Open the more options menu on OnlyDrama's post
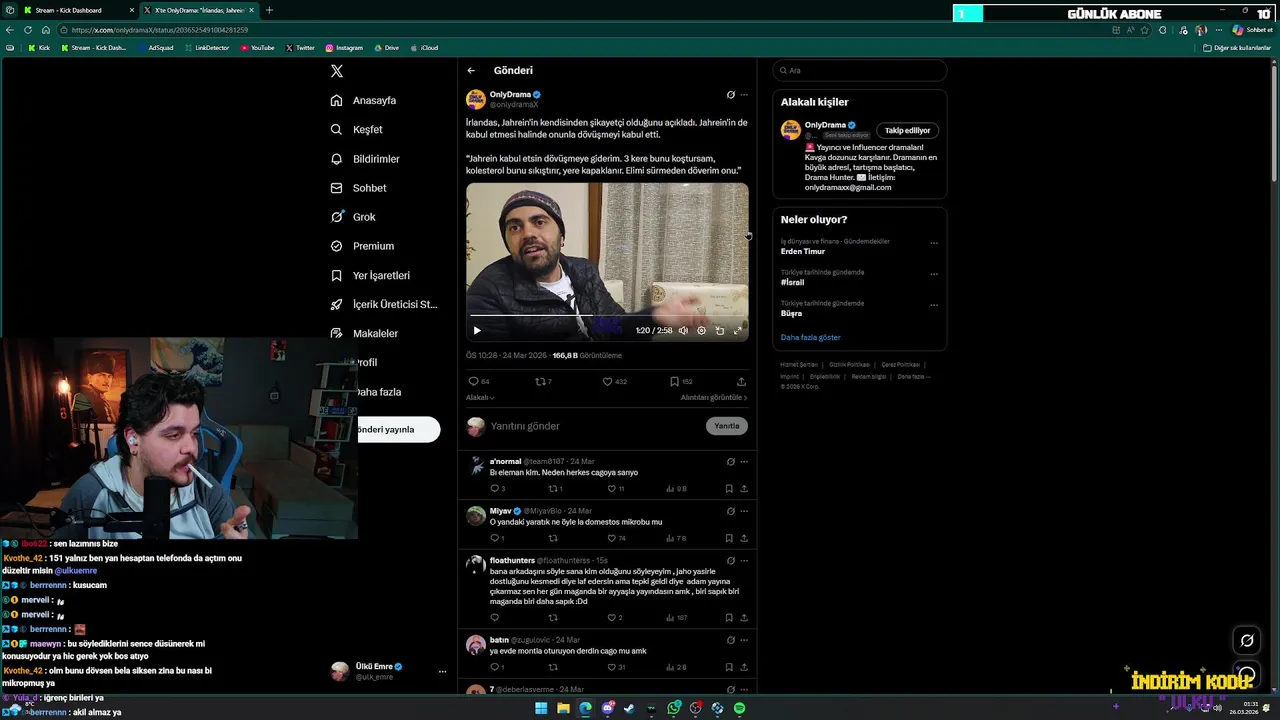This screenshot has width=1280, height=720. (x=744, y=95)
